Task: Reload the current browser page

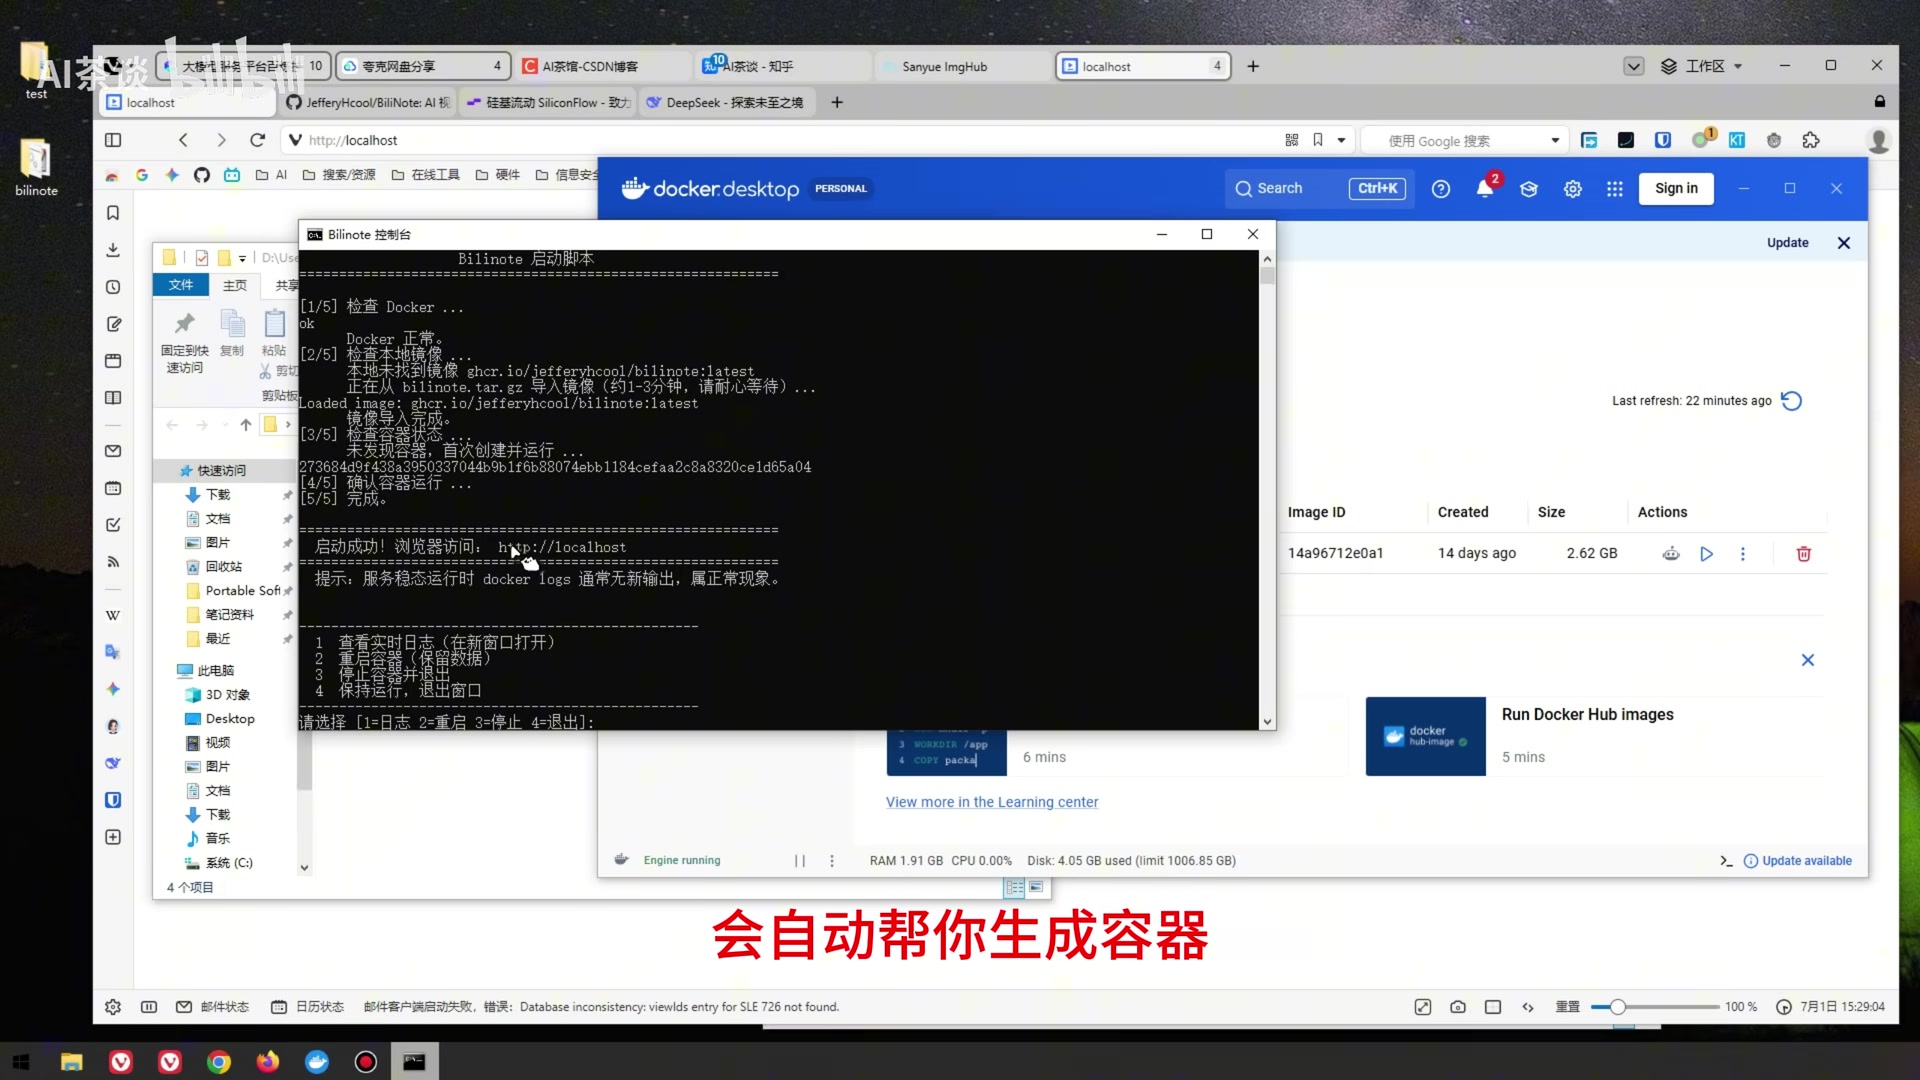Action: point(258,141)
